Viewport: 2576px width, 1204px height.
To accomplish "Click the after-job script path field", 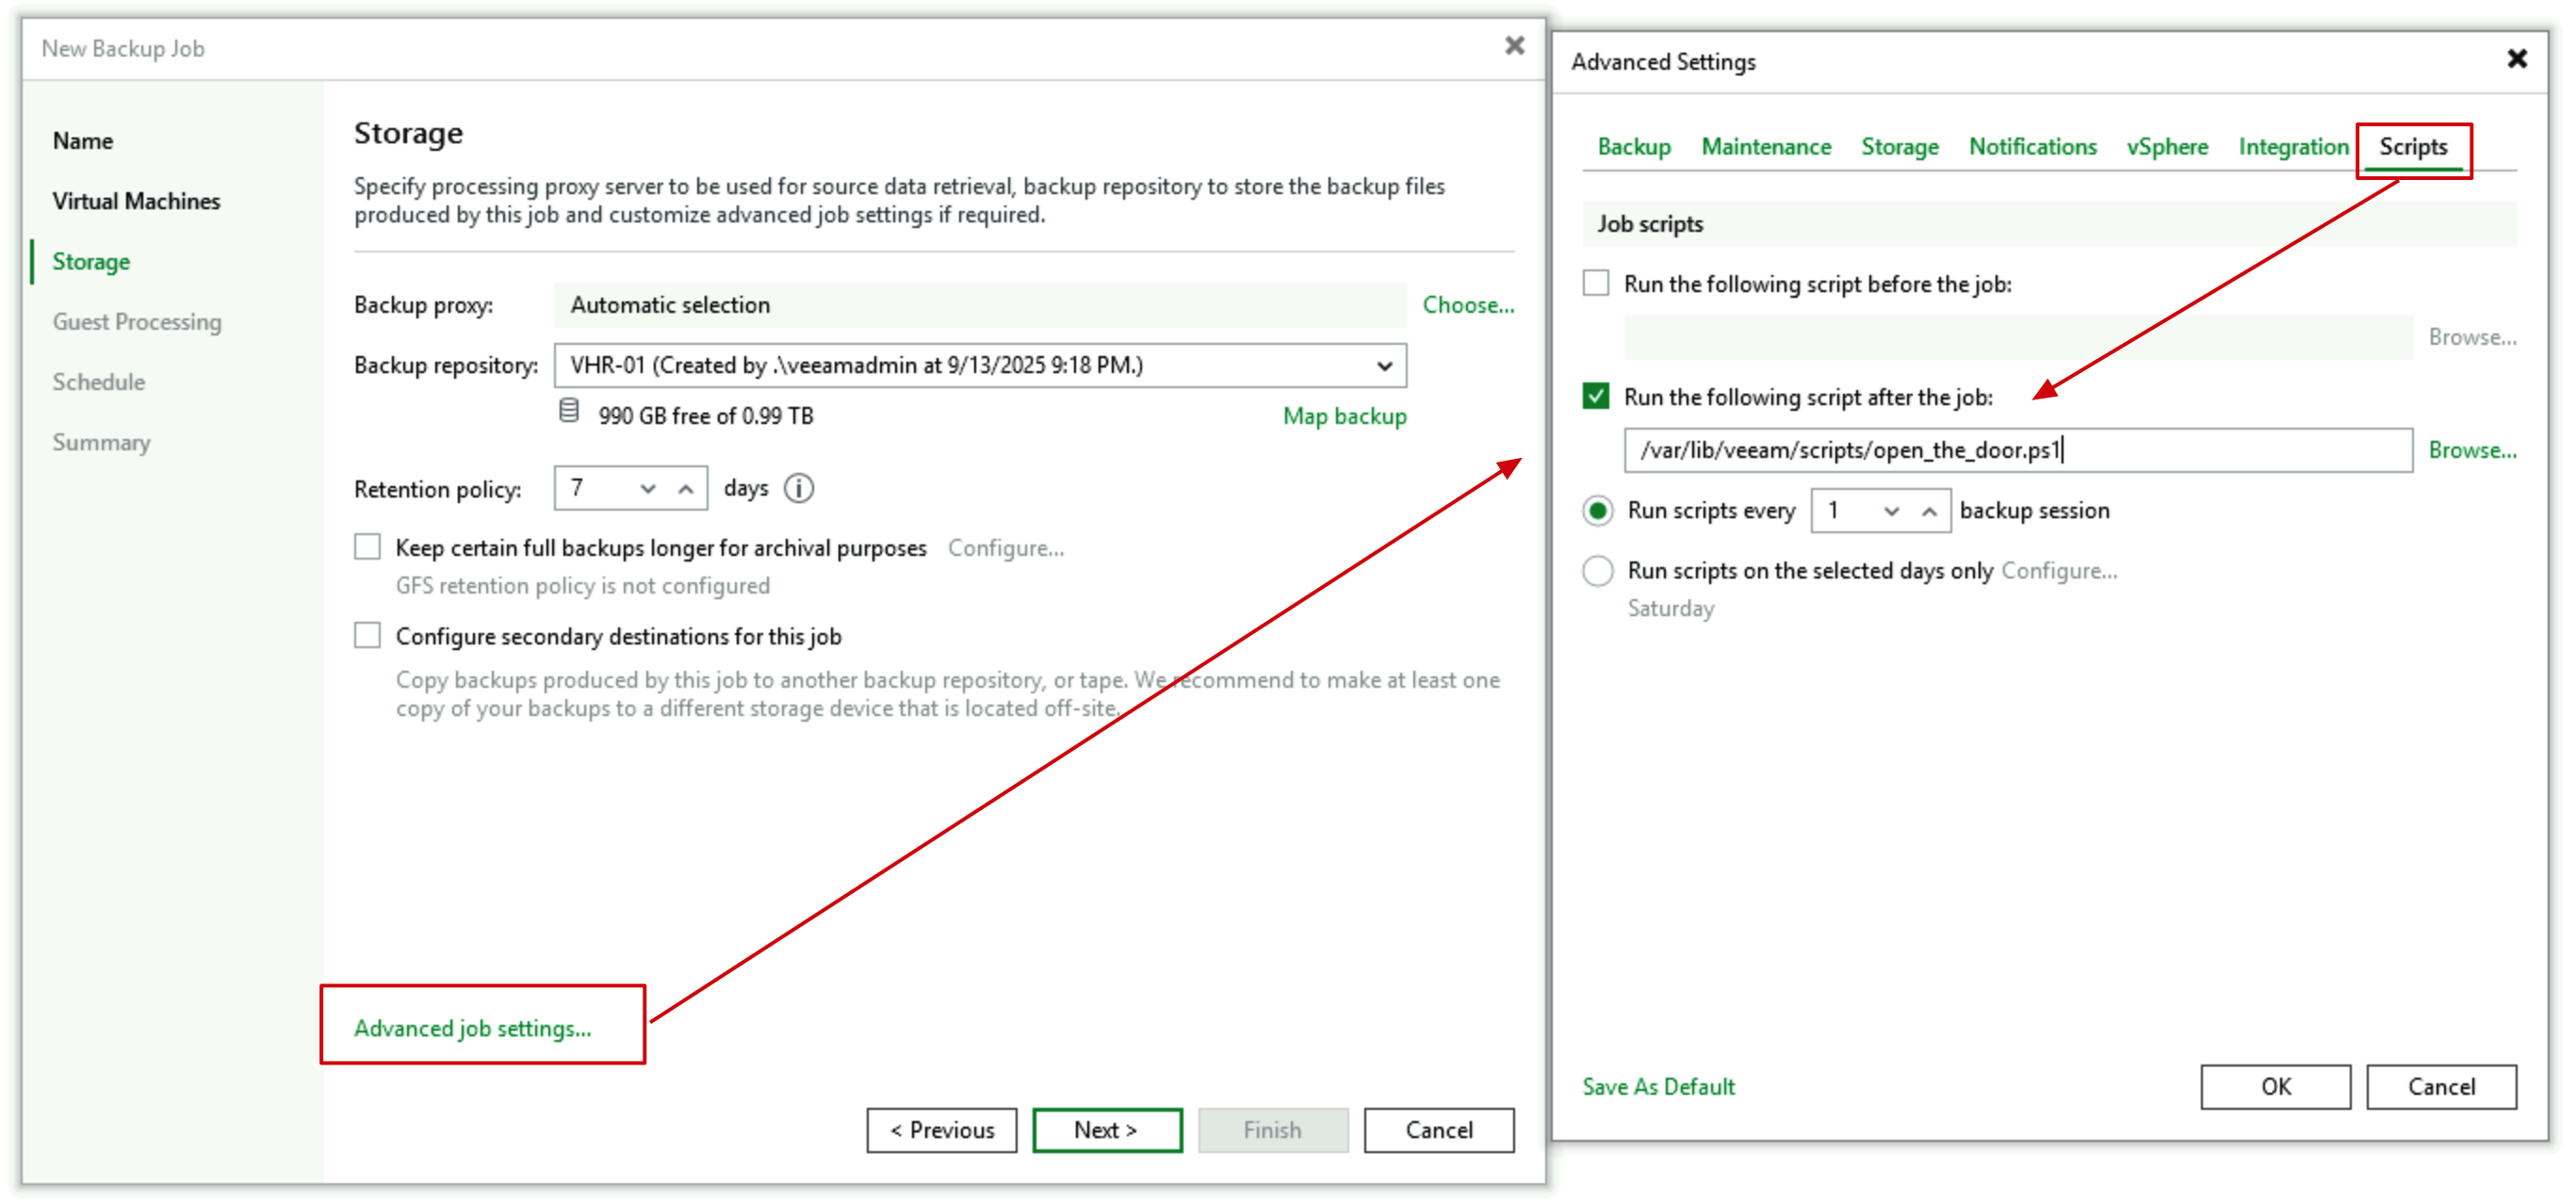I will pos(2016,451).
